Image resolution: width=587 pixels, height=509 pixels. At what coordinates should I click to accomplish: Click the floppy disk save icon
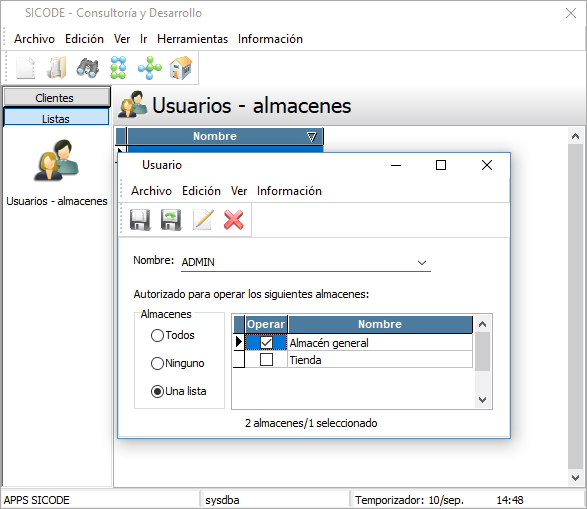tap(140, 220)
